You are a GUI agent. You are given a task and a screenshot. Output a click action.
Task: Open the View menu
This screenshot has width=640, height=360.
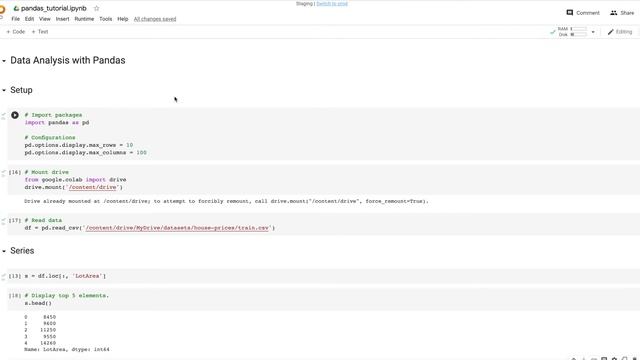pyautogui.click(x=44, y=19)
